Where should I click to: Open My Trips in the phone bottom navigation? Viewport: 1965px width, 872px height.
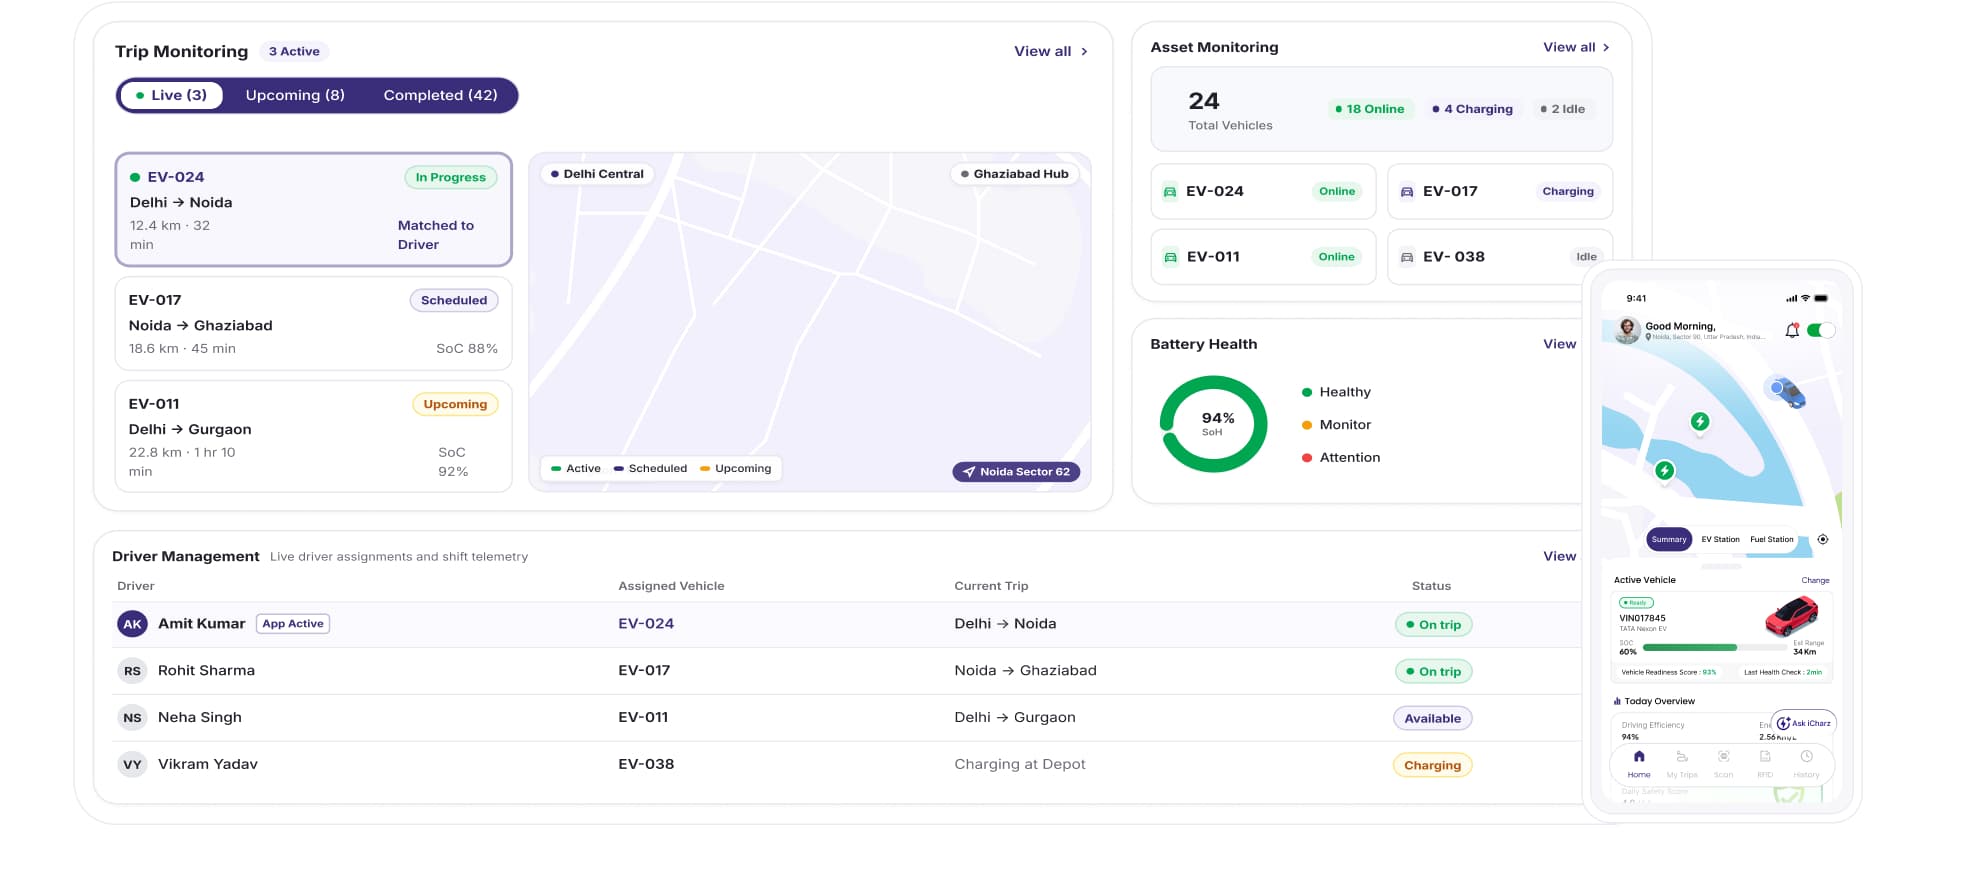tap(1682, 764)
